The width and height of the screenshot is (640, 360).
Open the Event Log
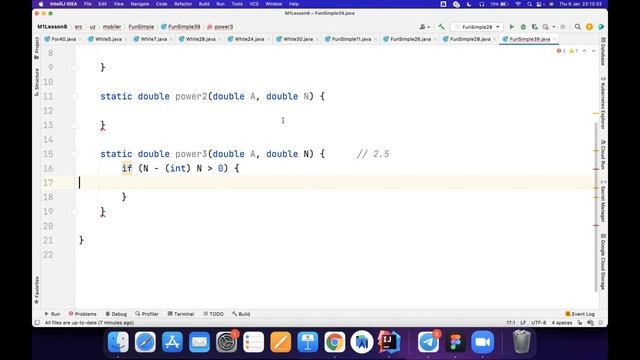click(x=580, y=314)
